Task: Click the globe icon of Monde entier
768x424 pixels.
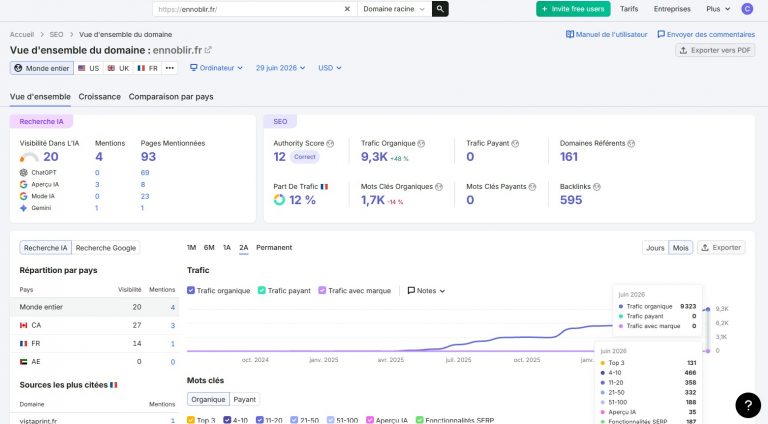Action: coord(18,68)
